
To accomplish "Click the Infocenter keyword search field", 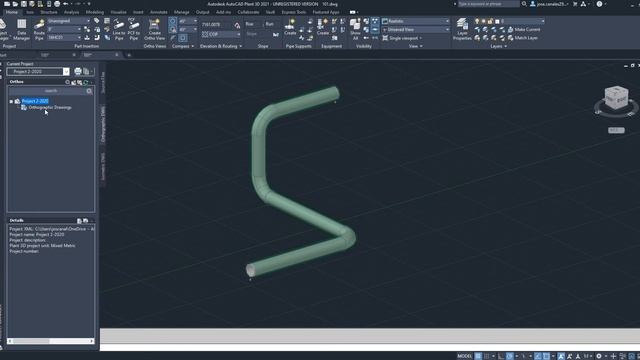I will tap(488, 4).
